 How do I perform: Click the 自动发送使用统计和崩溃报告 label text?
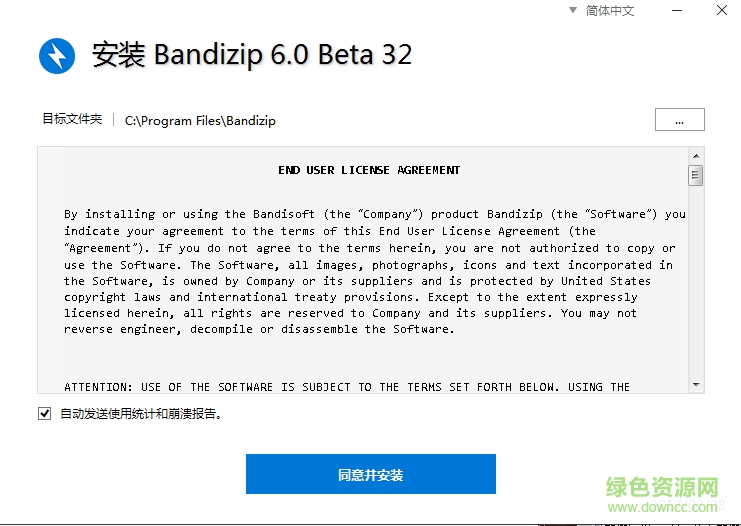pos(140,413)
